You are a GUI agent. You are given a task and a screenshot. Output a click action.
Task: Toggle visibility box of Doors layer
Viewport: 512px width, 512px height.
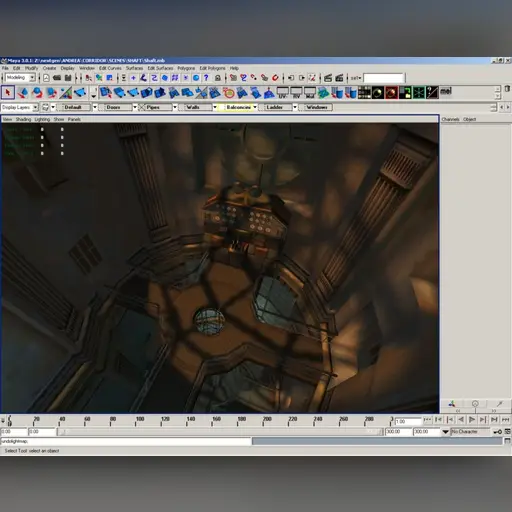100,107
